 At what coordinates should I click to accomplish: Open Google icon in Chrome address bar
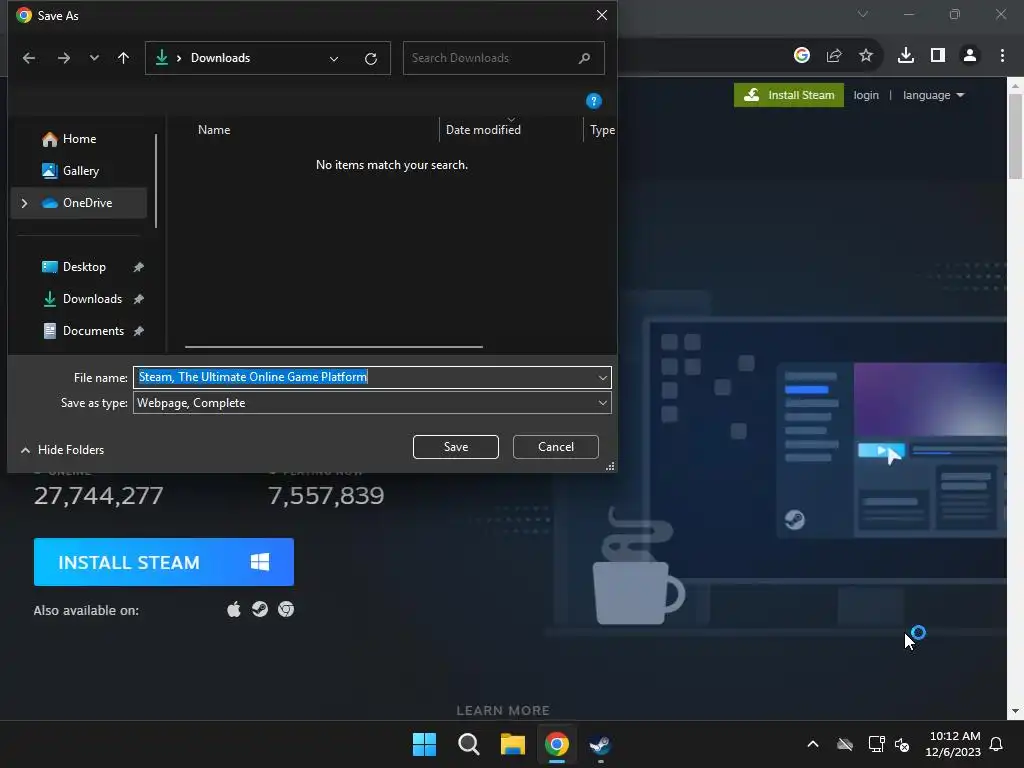[802, 56]
